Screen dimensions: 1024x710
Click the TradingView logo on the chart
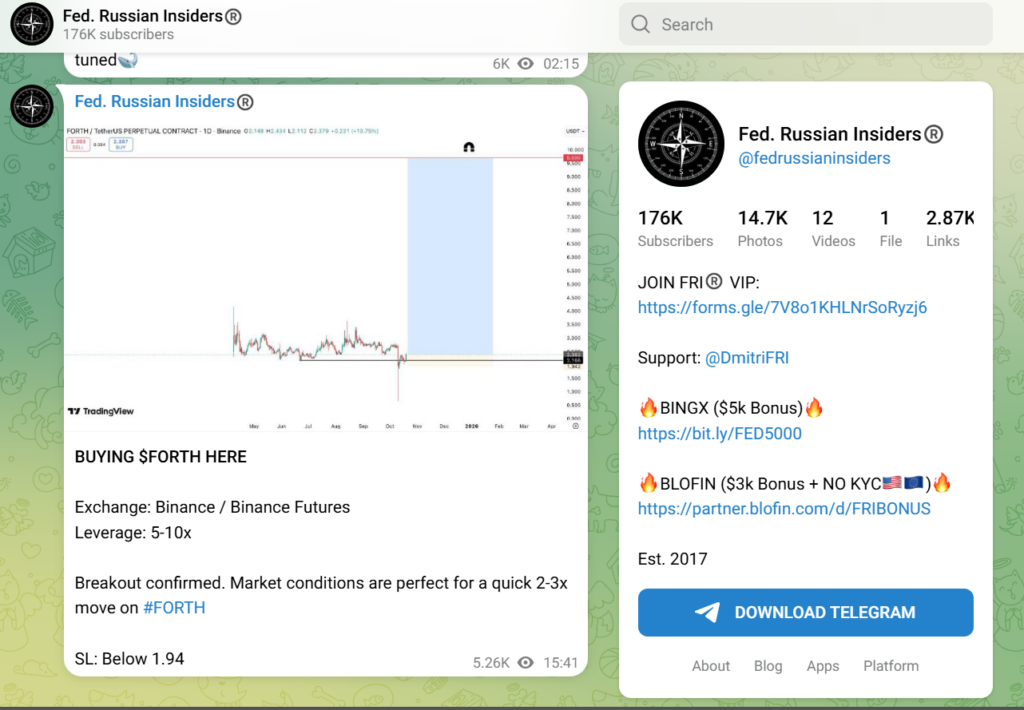pyautogui.click(x=101, y=411)
